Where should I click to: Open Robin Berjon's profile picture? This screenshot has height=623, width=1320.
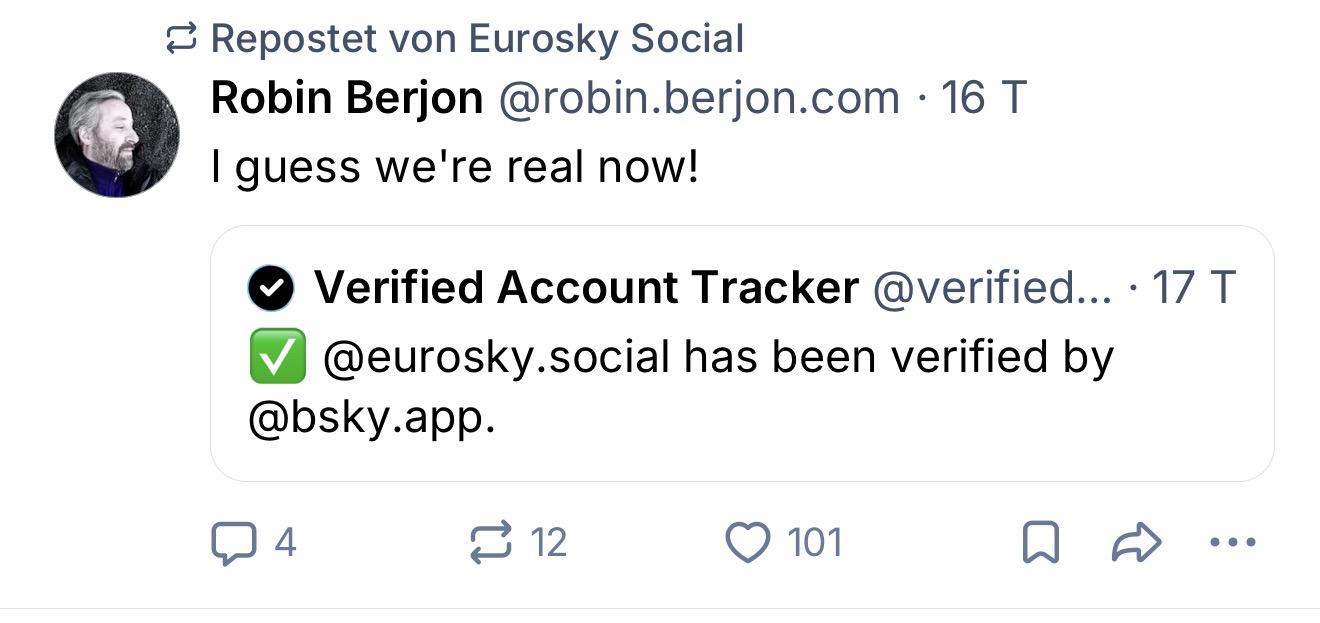tap(117, 135)
